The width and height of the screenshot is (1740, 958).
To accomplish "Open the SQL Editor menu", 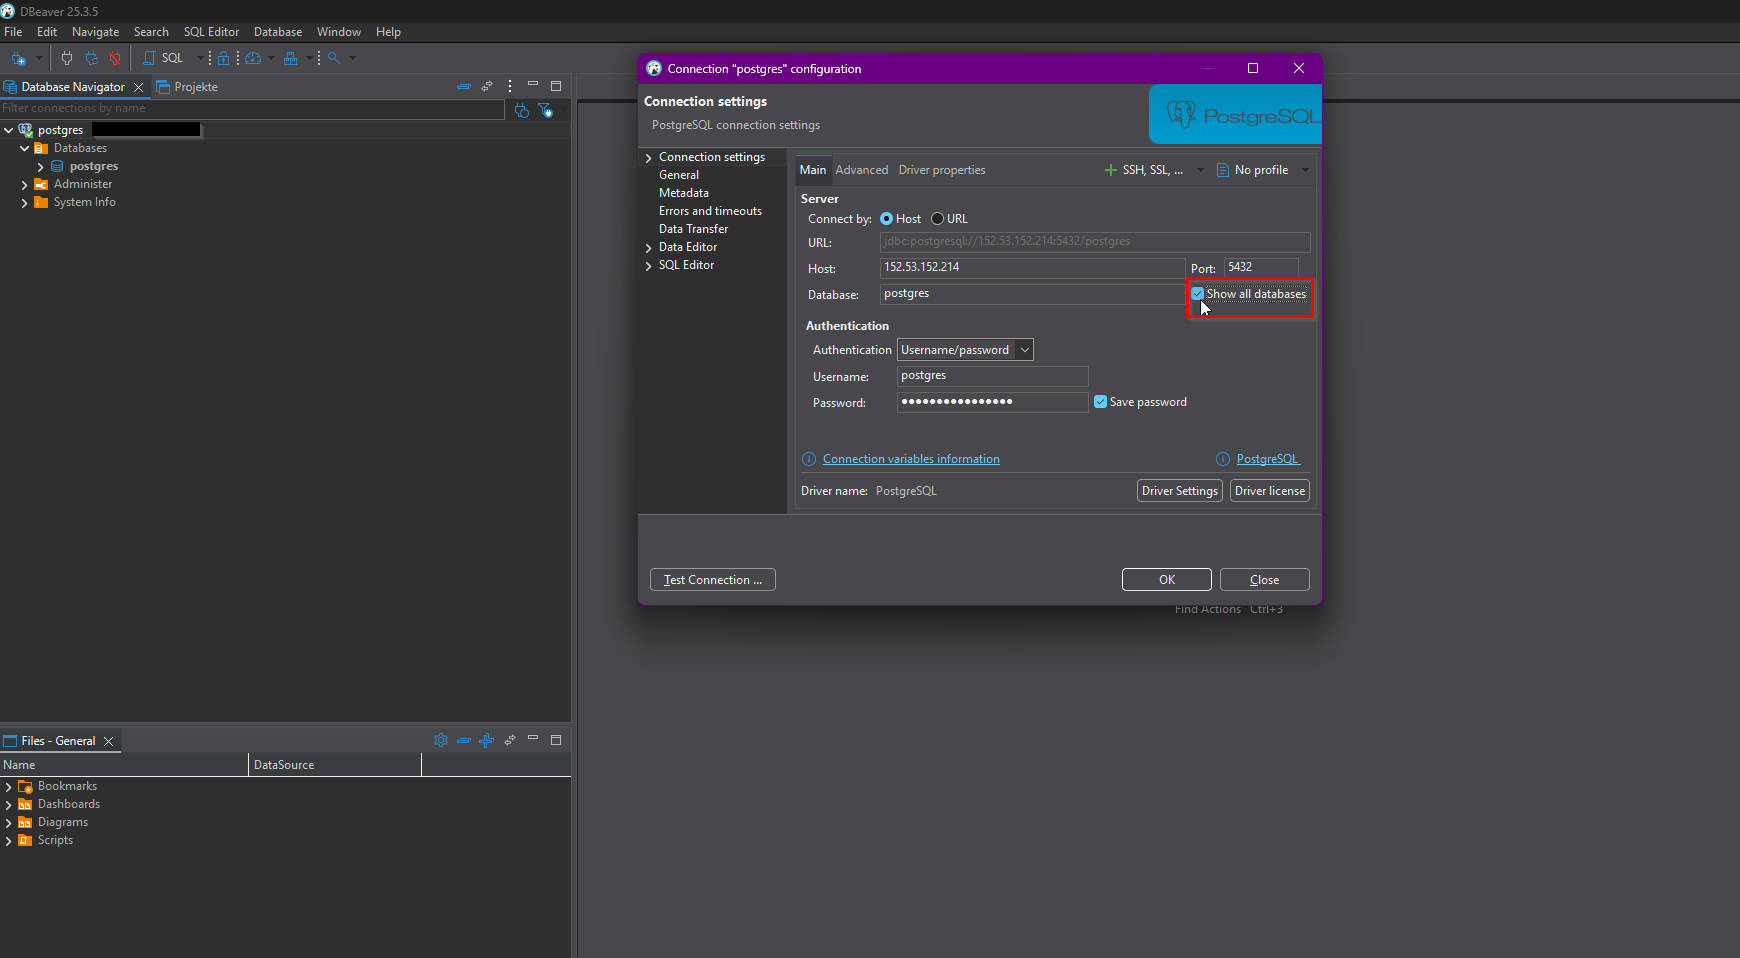I will tap(211, 32).
